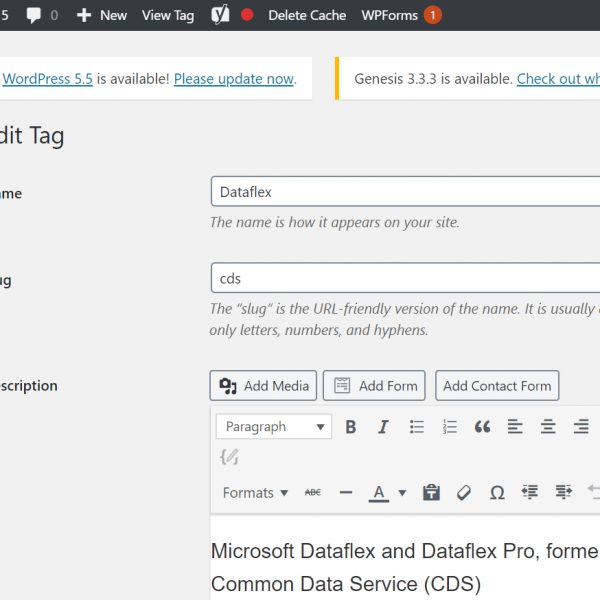Clear formatting with the eraser icon

coord(464,492)
